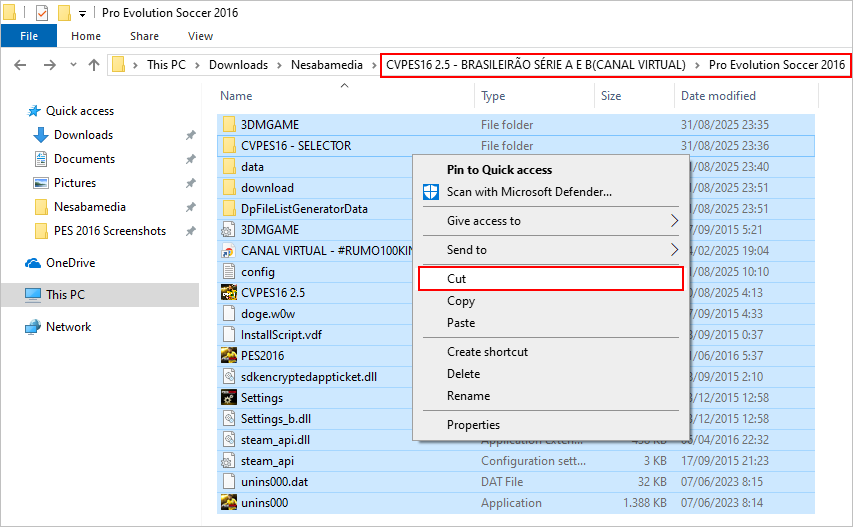Viewport: 853px width, 527px height.
Task: Expand the Give access to submenu arrow
Action: click(x=674, y=221)
